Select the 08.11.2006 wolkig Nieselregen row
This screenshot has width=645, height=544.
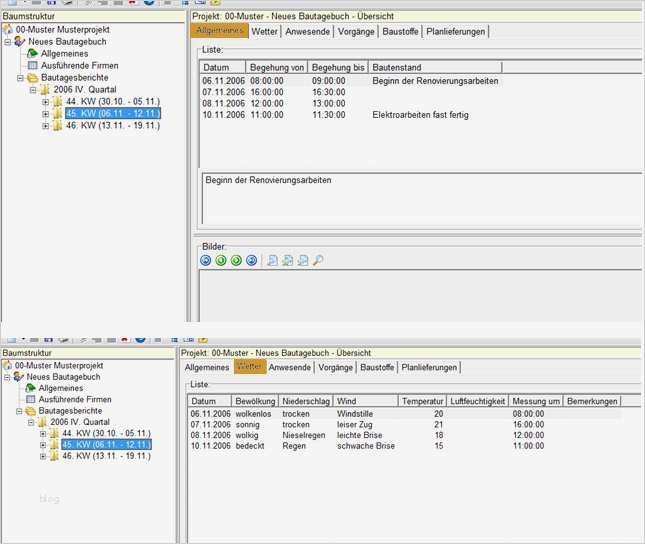click(x=405, y=435)
